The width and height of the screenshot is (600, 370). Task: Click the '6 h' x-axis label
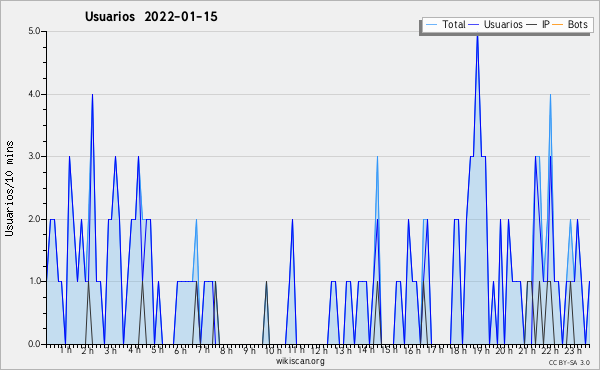tap(180, 351)
